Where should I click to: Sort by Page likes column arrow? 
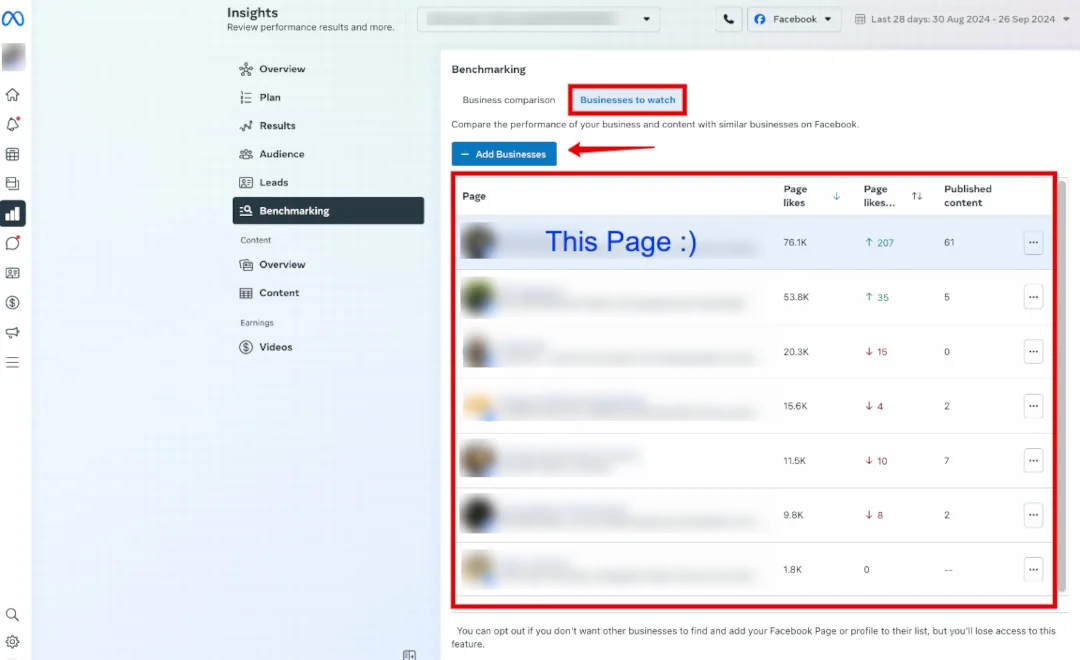pos(836,196)
